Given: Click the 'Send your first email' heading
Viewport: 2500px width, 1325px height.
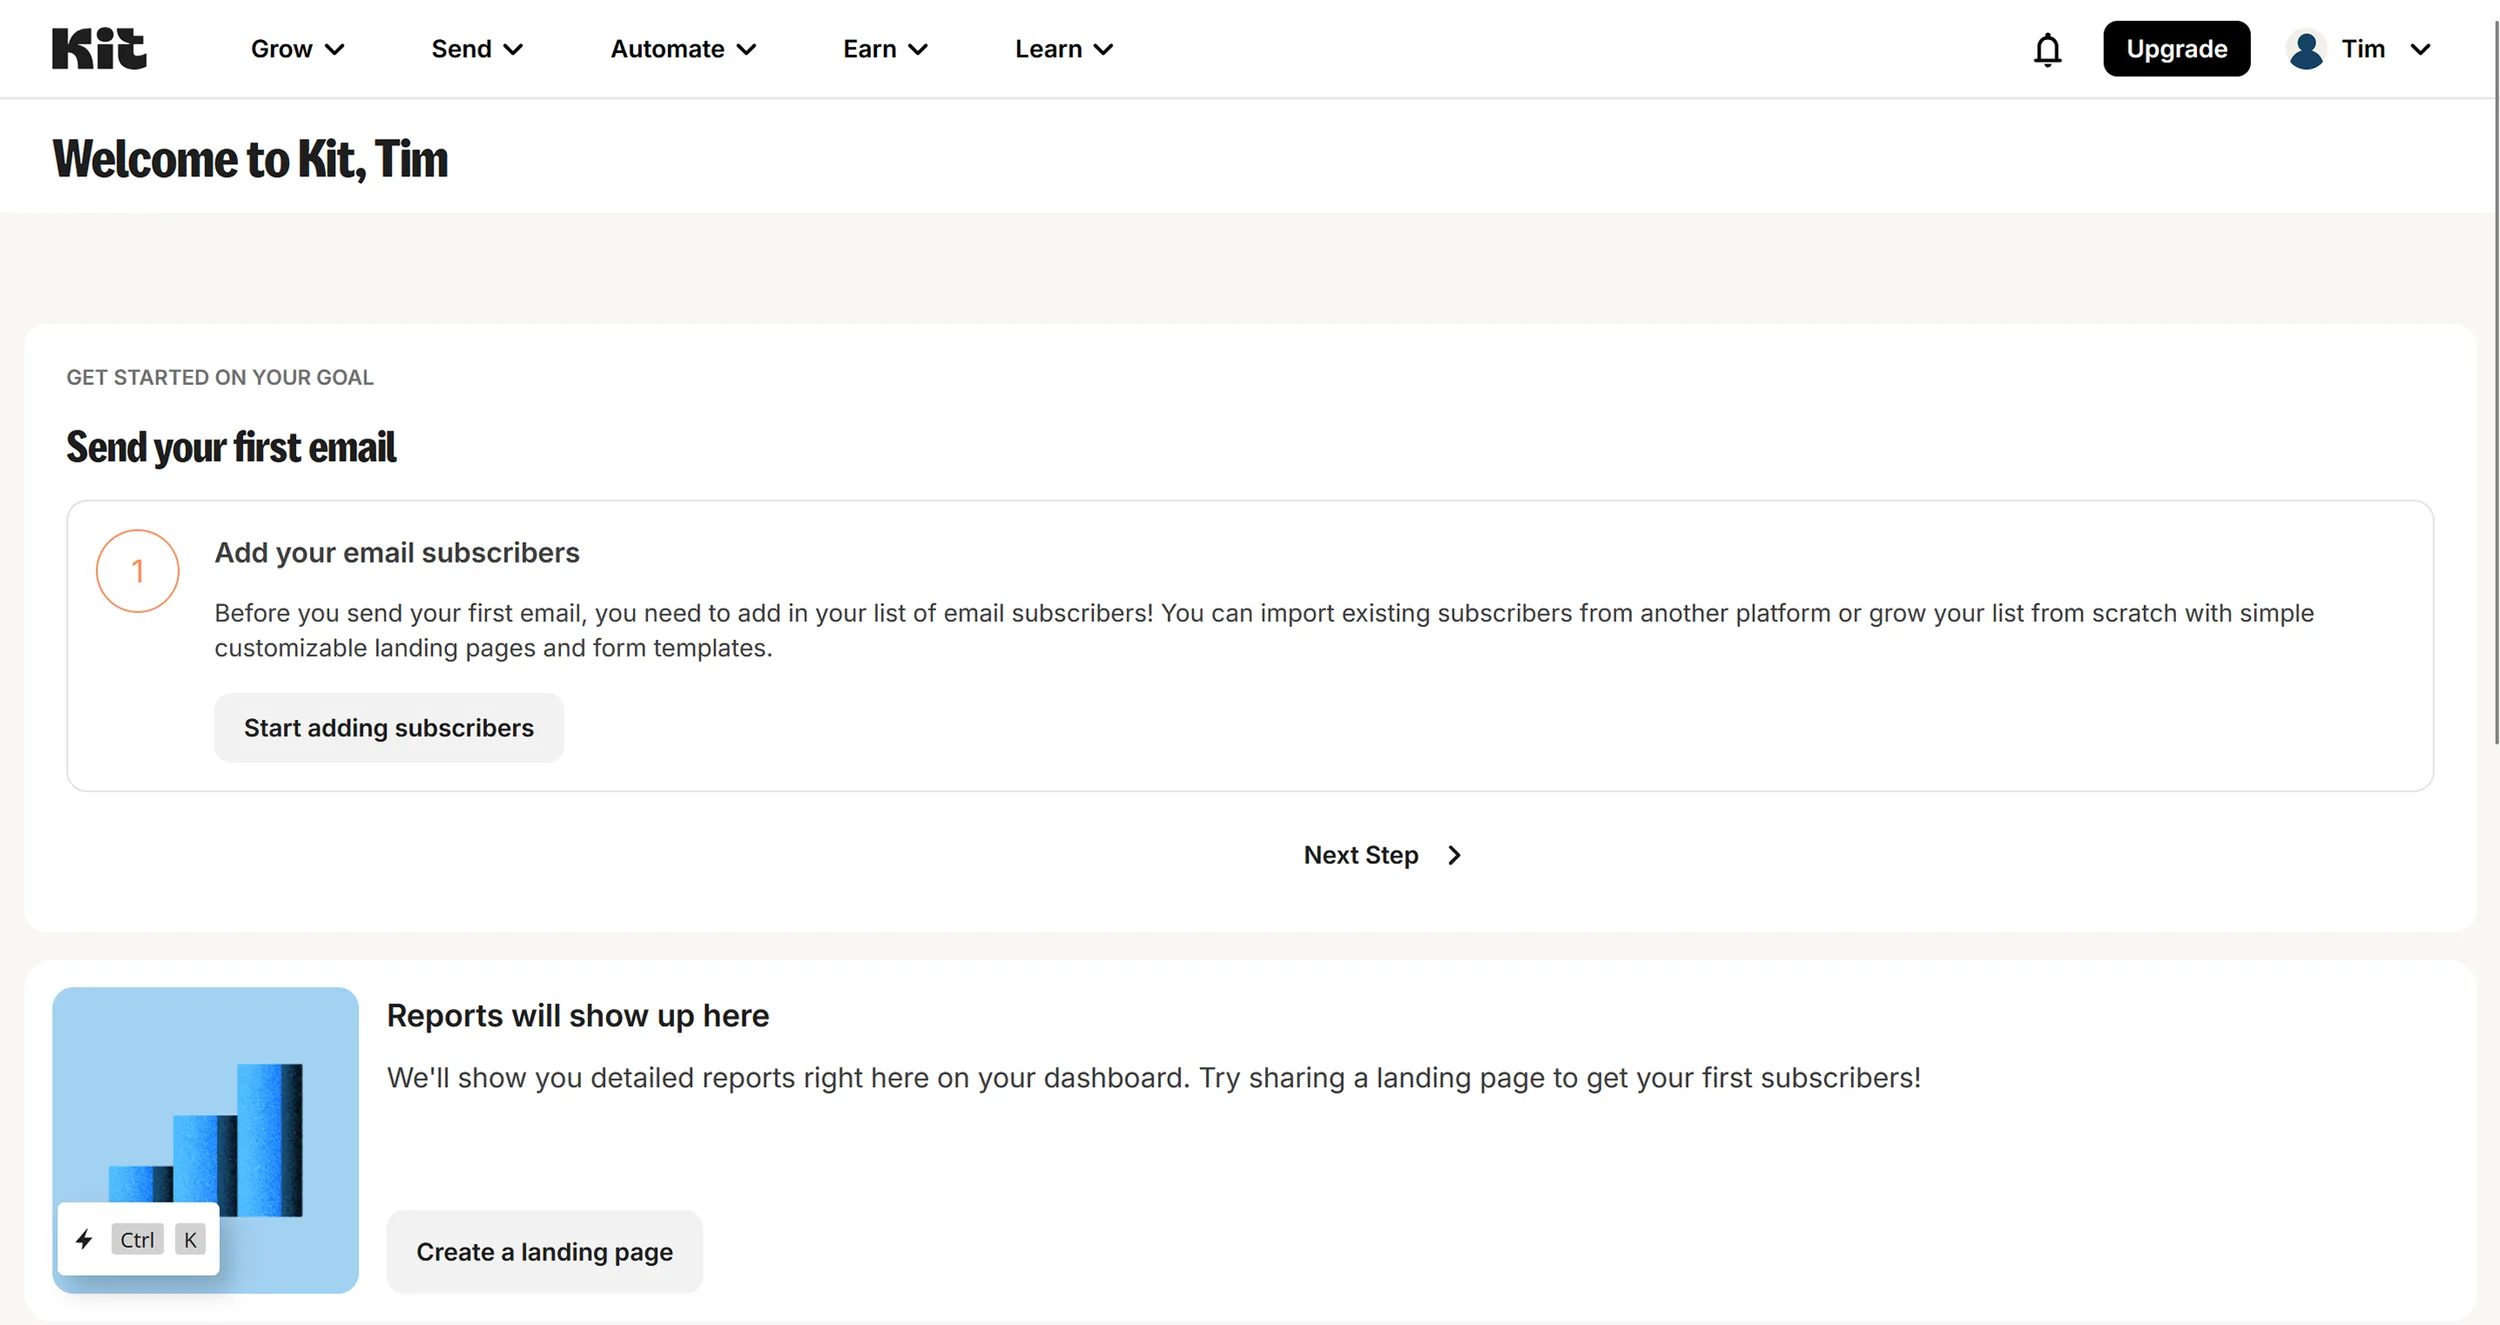Looking at the screenshot, I should [231, 447].
